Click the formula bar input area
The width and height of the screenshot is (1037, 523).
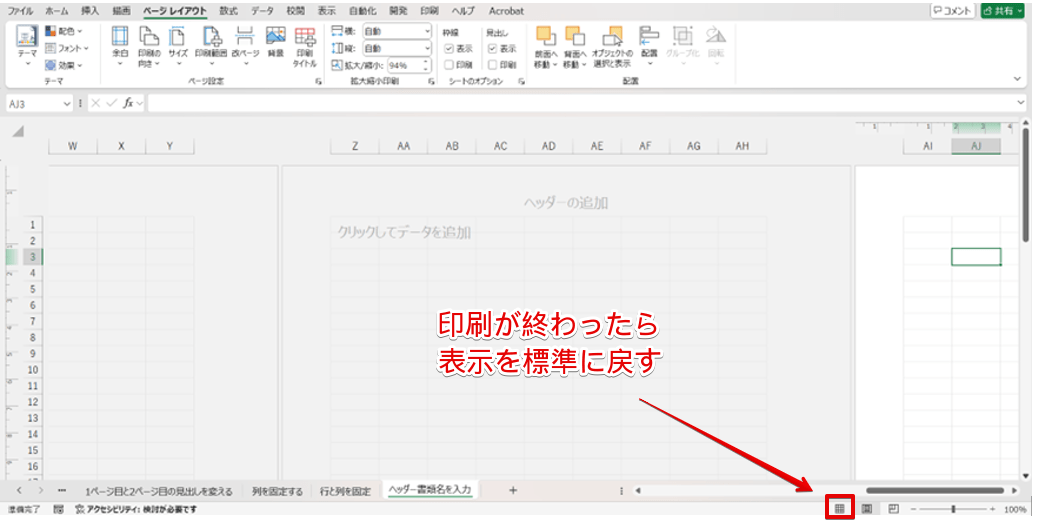[x=582, y=103]
